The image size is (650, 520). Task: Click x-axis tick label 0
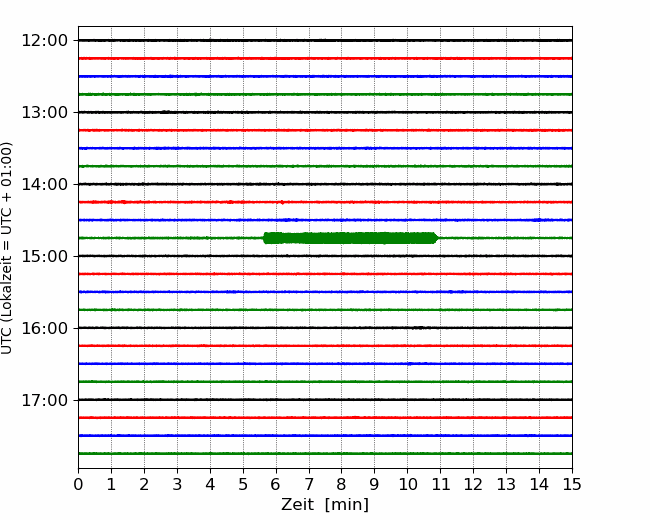click(x=78, y=484)
